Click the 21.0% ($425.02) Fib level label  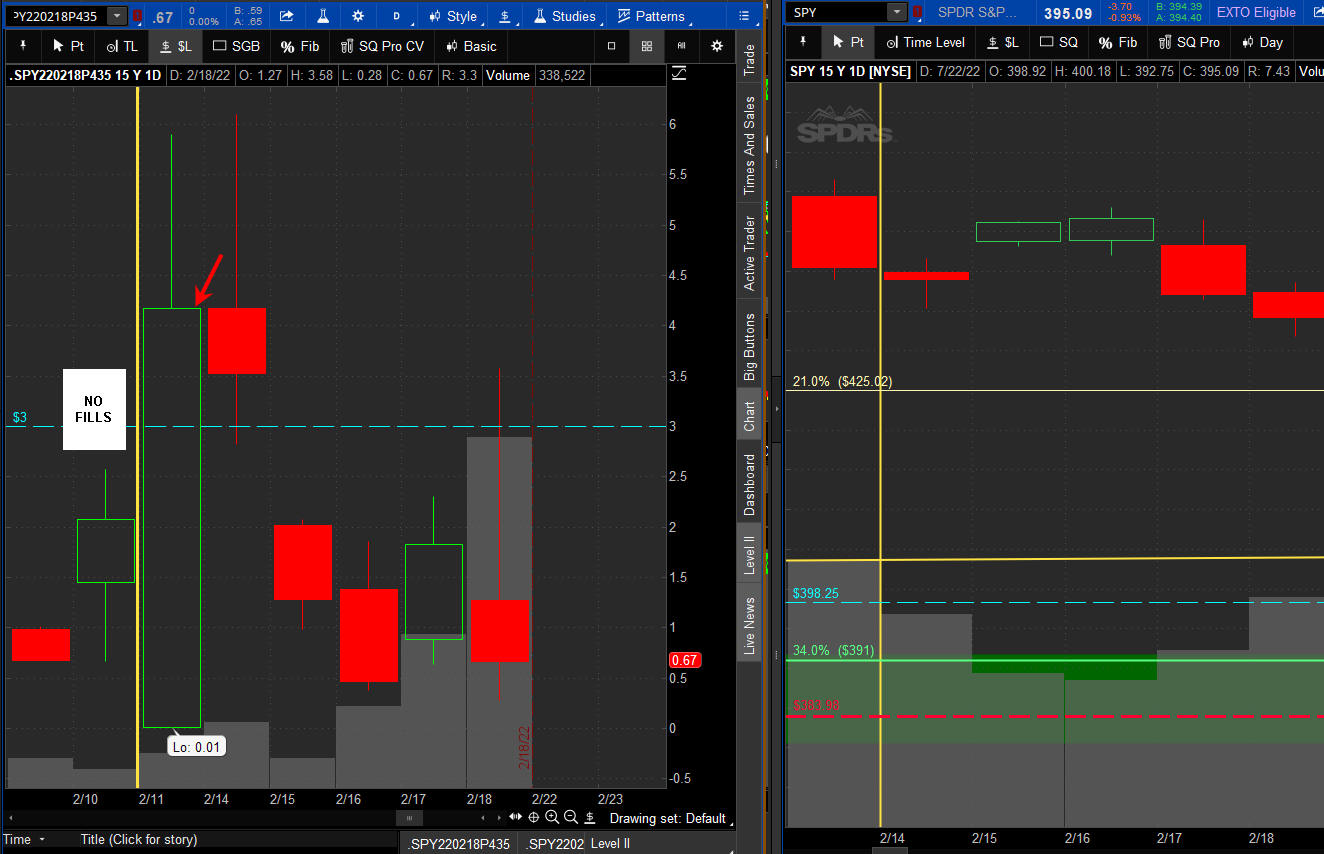842,381
